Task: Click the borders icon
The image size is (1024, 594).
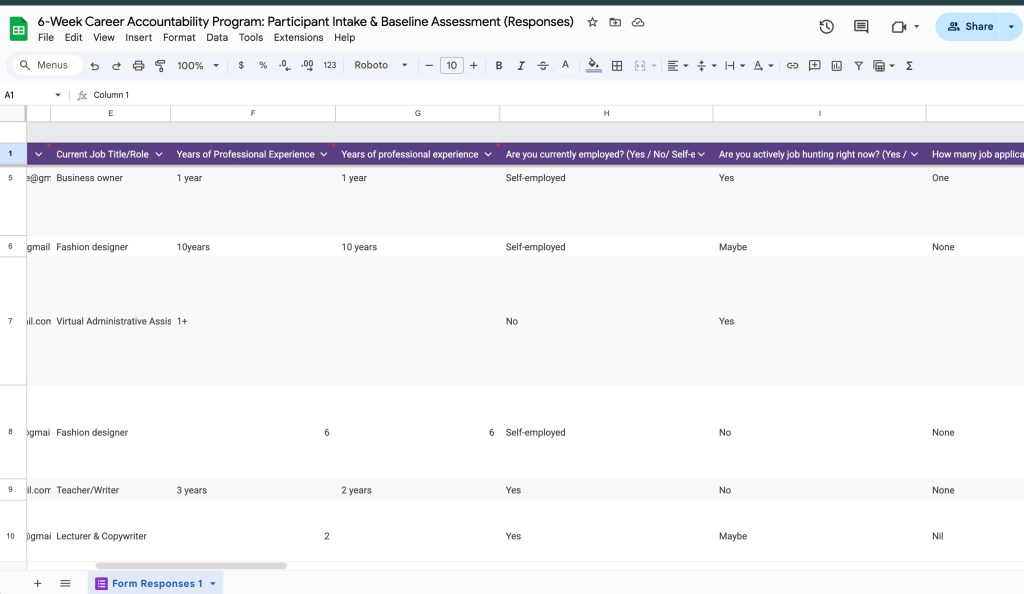Action: [x=617, y=66]
